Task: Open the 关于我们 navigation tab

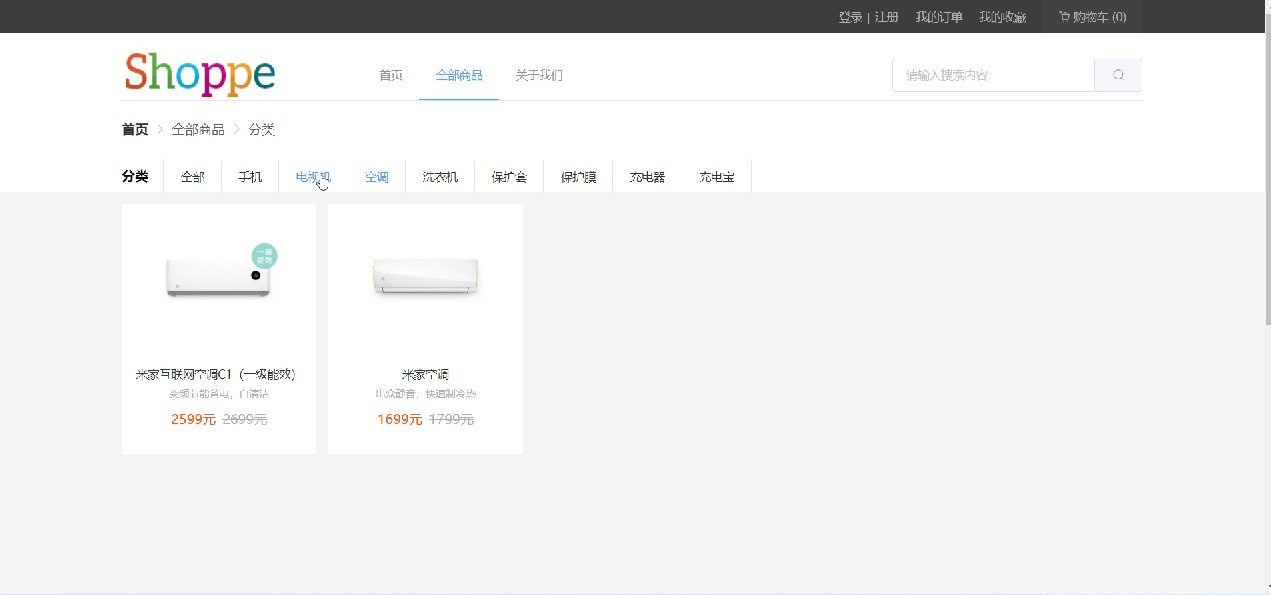Action: point(539,75)
